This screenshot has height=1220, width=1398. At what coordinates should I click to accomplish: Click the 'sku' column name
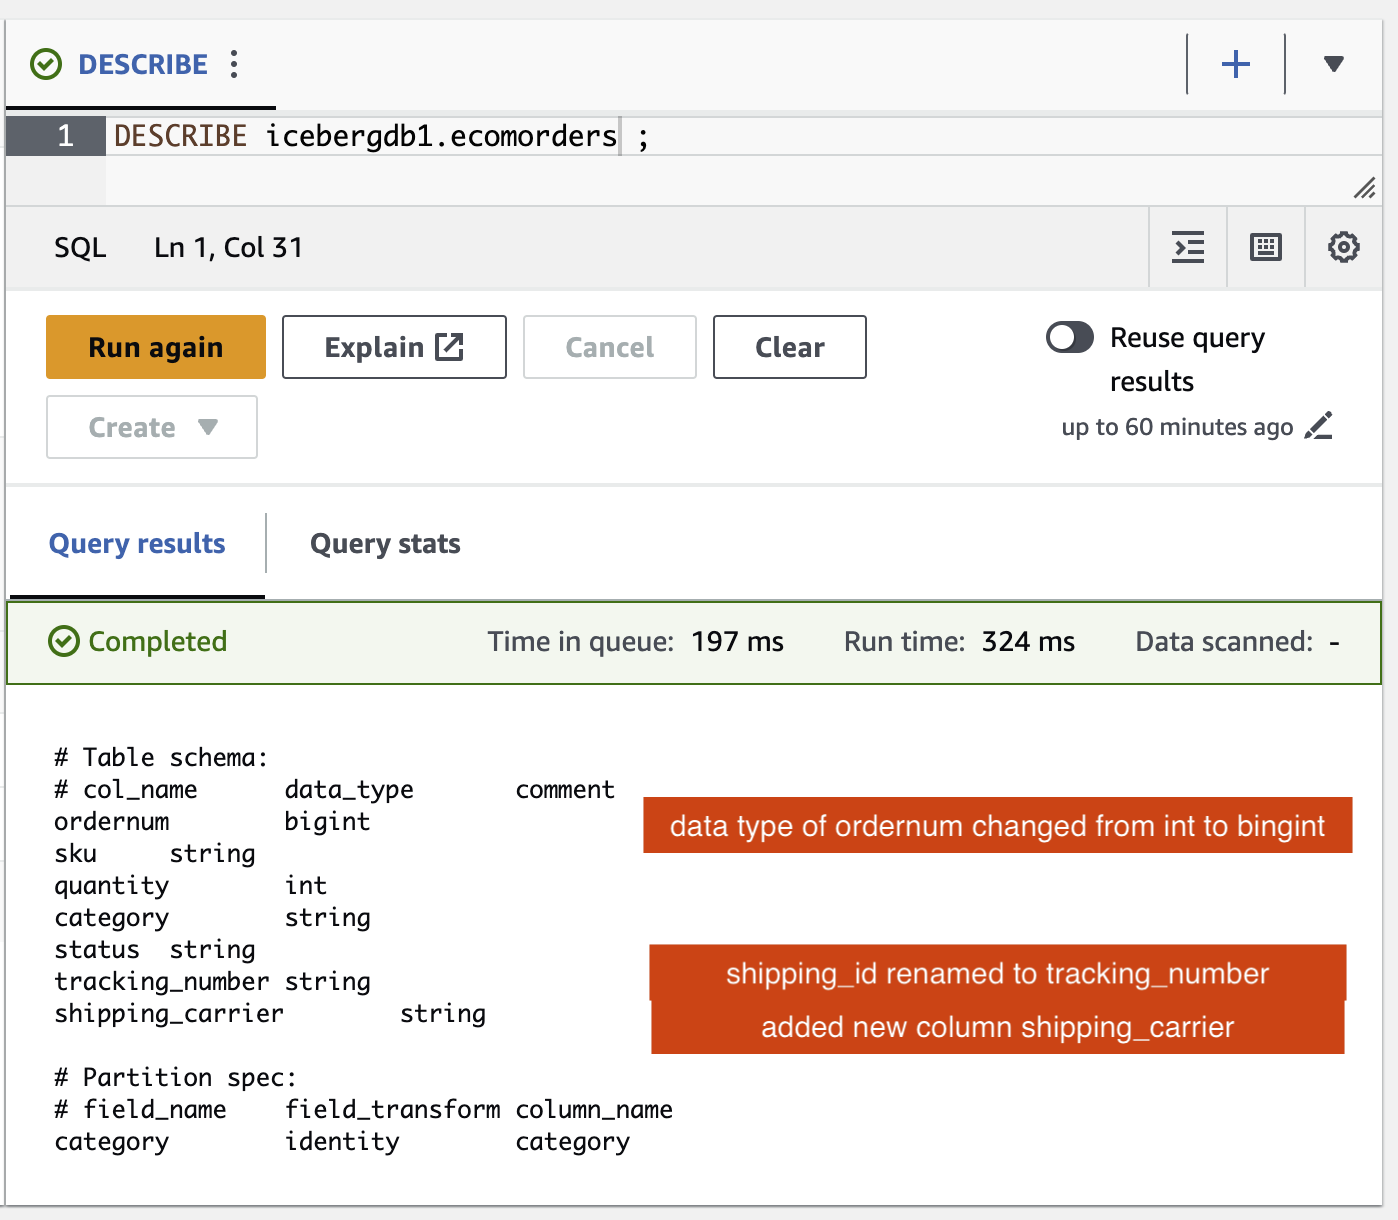(x=76, y=854)
